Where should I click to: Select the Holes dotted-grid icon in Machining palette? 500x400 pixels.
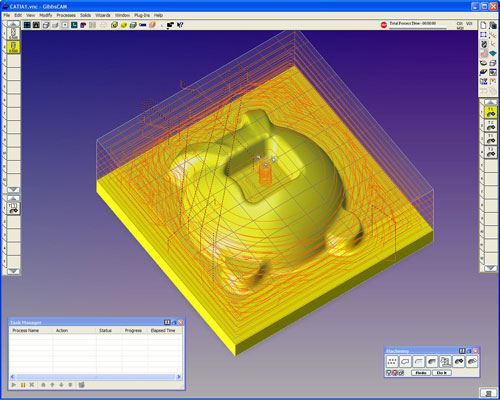click(x=392, y=361)
